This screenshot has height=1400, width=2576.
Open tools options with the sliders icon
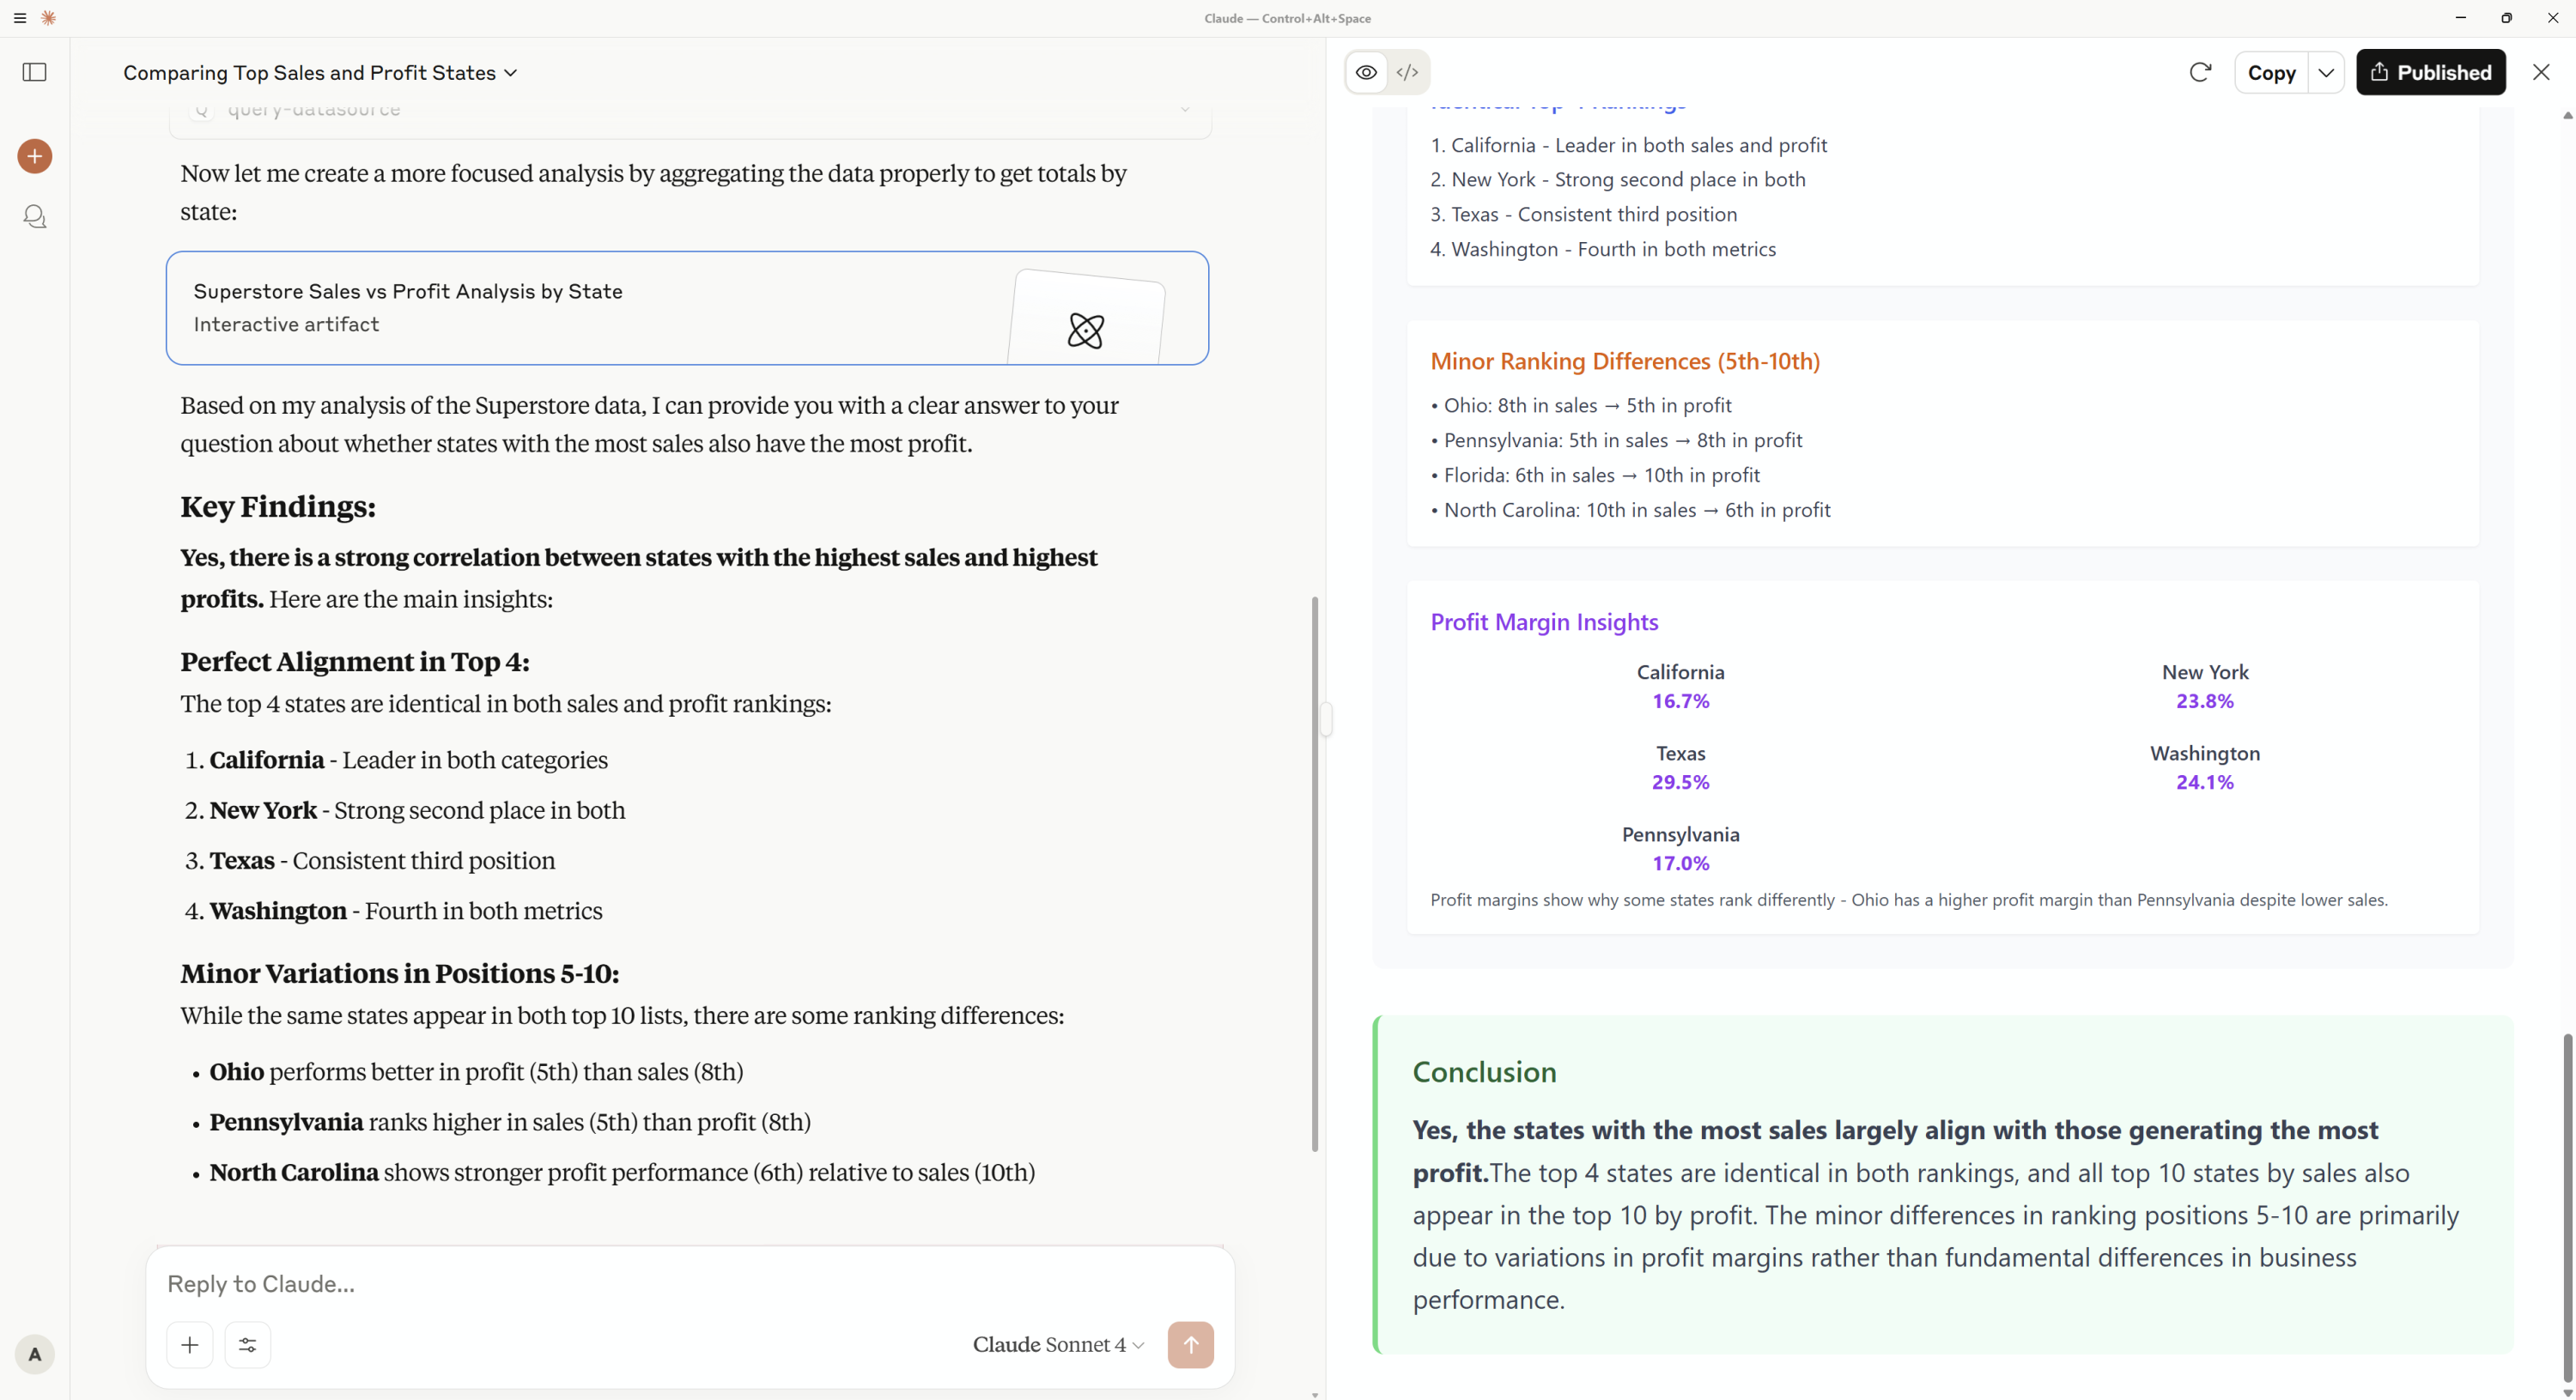click(x=247, y=1345)
